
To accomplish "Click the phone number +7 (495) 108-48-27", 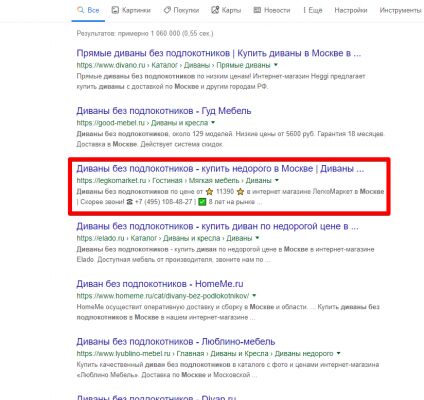I will pyautogui.click(x=164, y=202).
